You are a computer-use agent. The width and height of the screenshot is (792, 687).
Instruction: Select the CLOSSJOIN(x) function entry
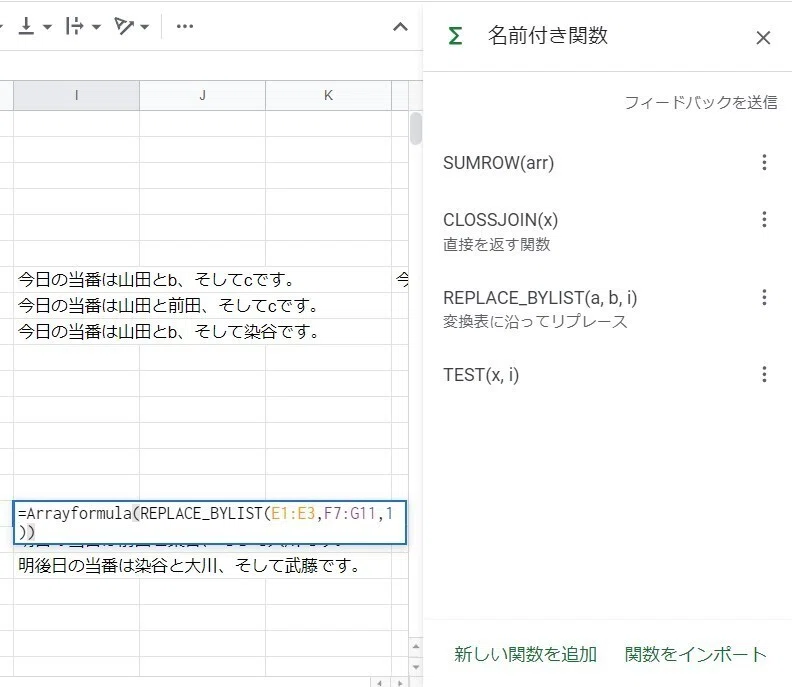(501, 220)
